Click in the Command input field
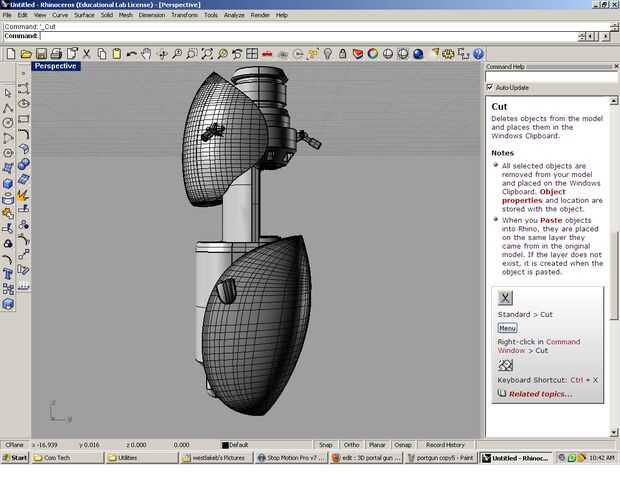This screenshot has width=620, height=496. (308, 36)
